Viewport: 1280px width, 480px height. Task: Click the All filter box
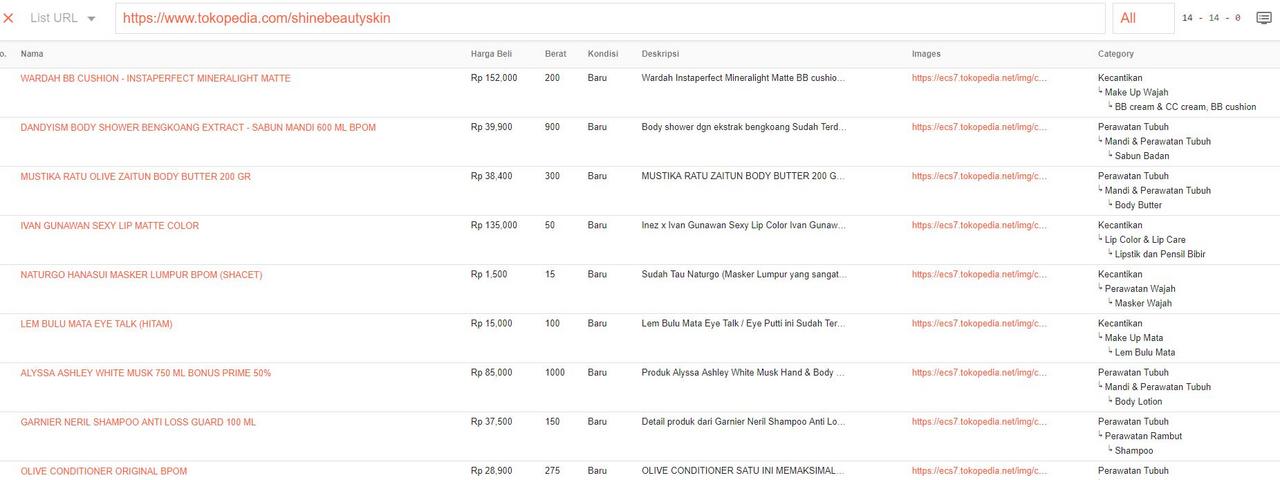[1143, 18]
